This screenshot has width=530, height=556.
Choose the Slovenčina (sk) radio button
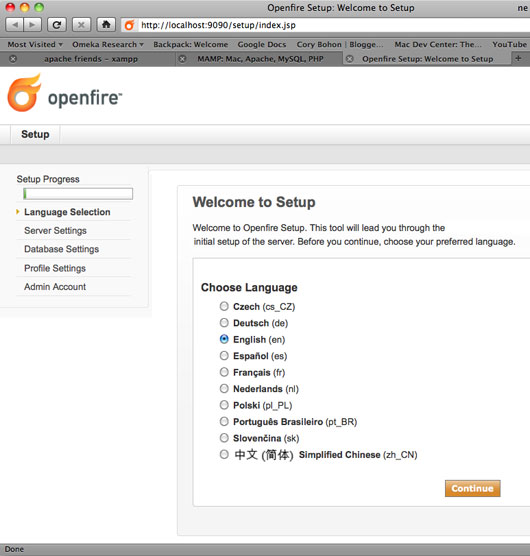[x=224, y=438]
